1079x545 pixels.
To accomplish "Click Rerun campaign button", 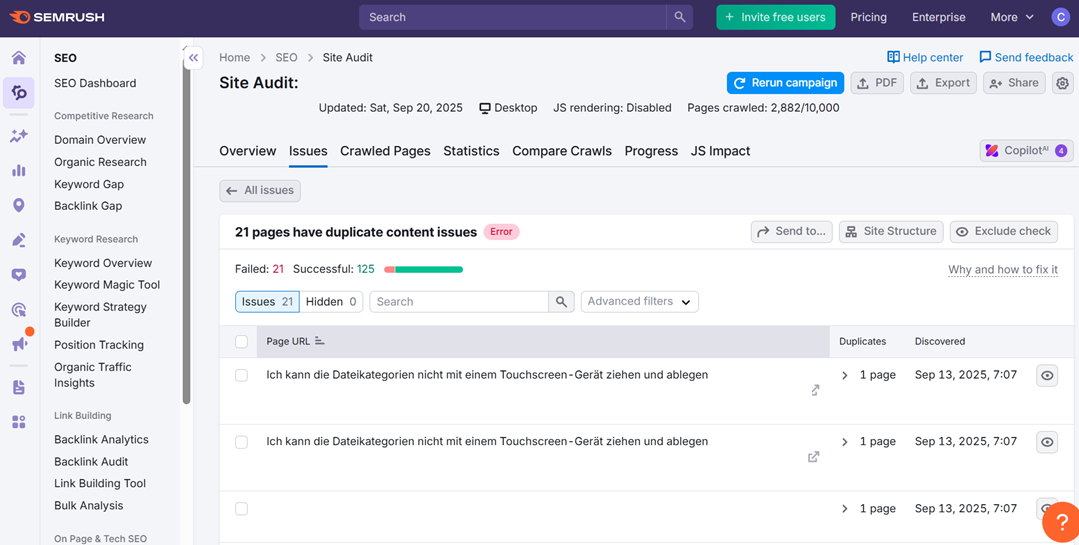I will 785,83.
